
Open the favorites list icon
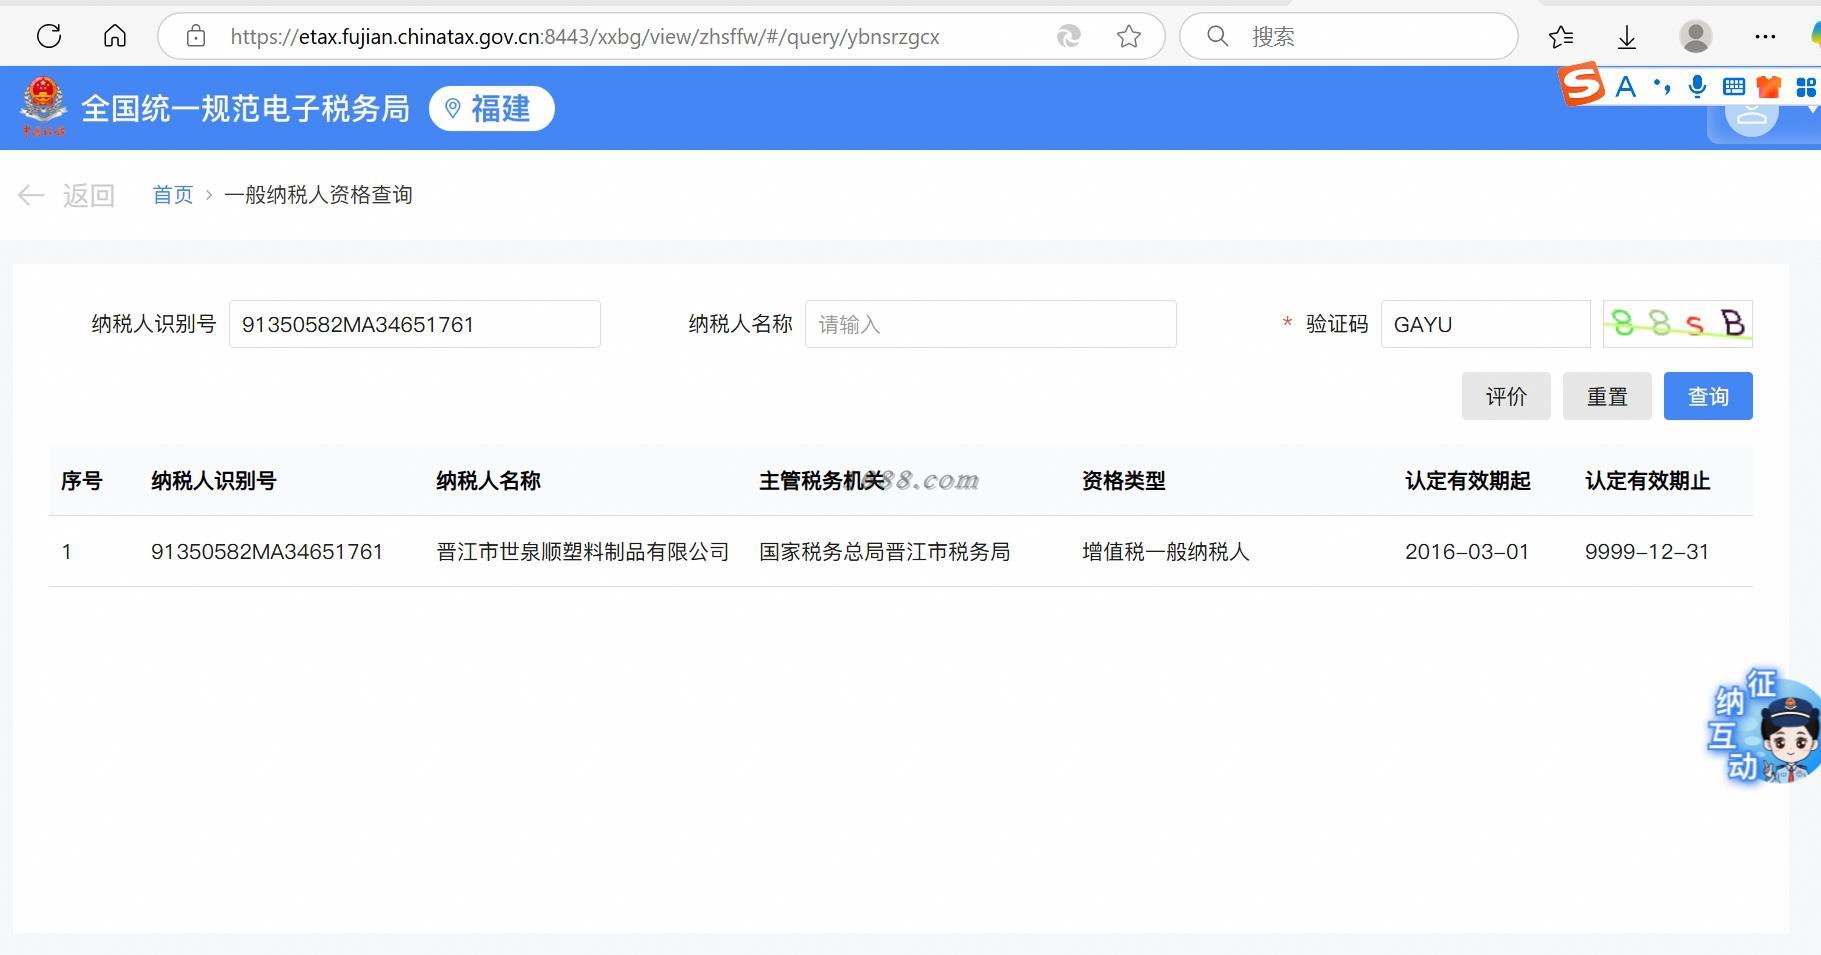coord(1561,37)
